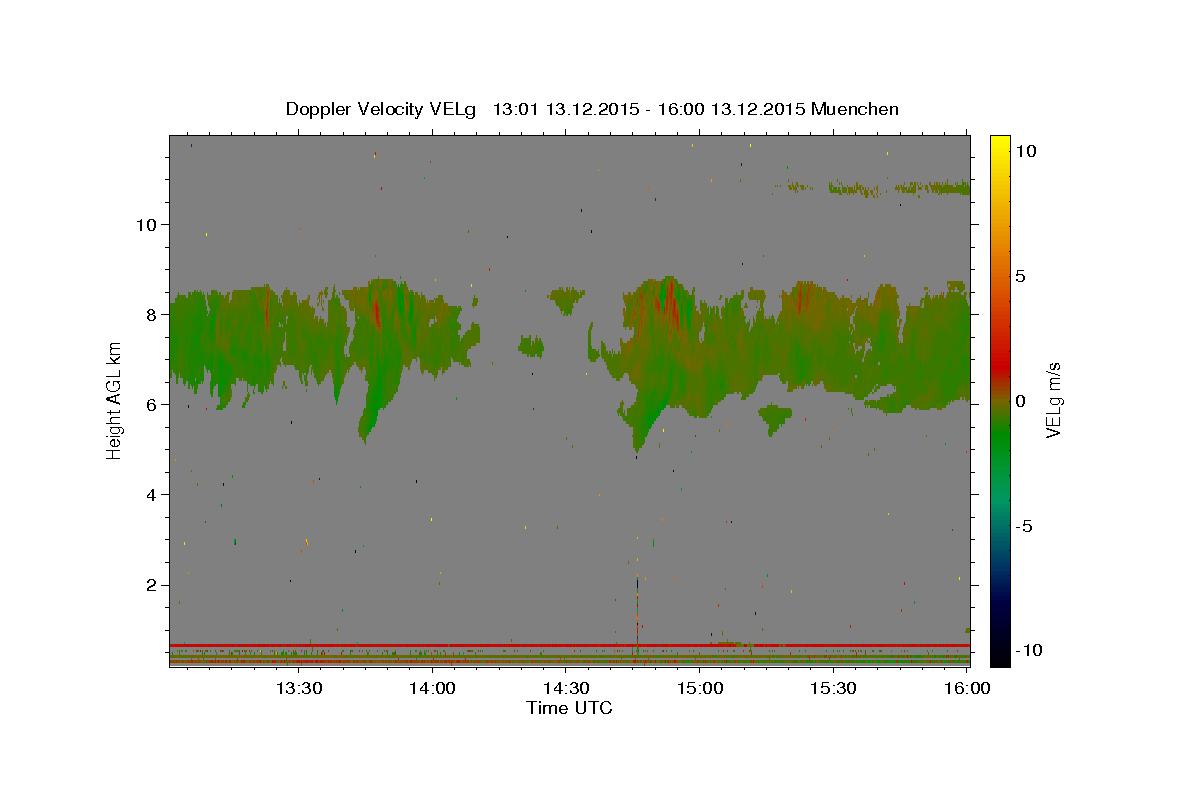Click the 'Time UTC' axis label
The height and width of the screenshot is (800, 1200).
pyautogui.click(x=569, y=708)
